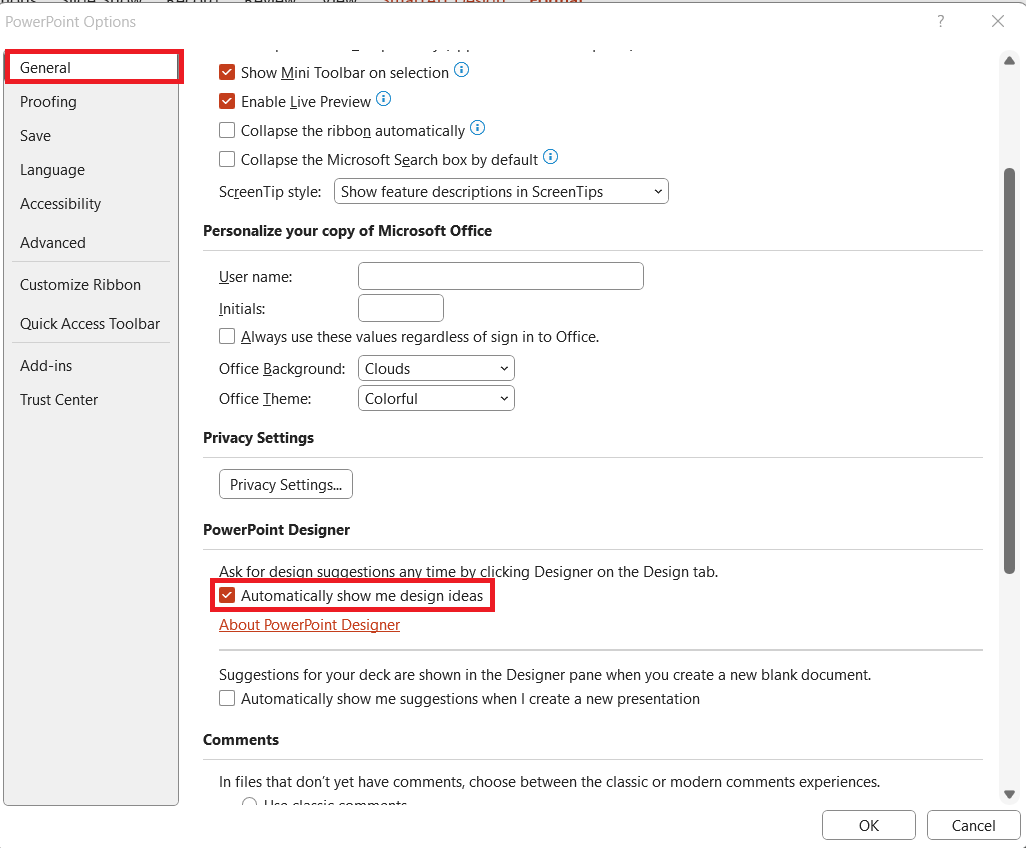Close the PowerPoint Options dialog
The width and height of the screenshot is (1026, 848).
(998, 22)
